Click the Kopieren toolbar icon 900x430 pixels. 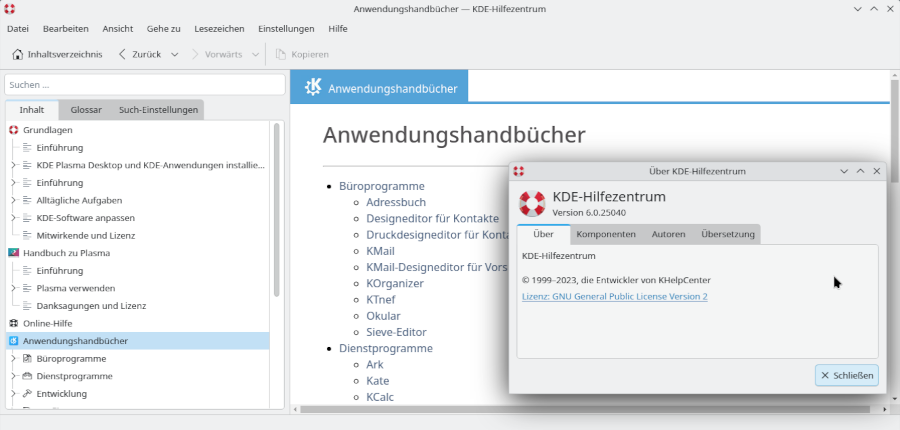[x=281, y=55]
